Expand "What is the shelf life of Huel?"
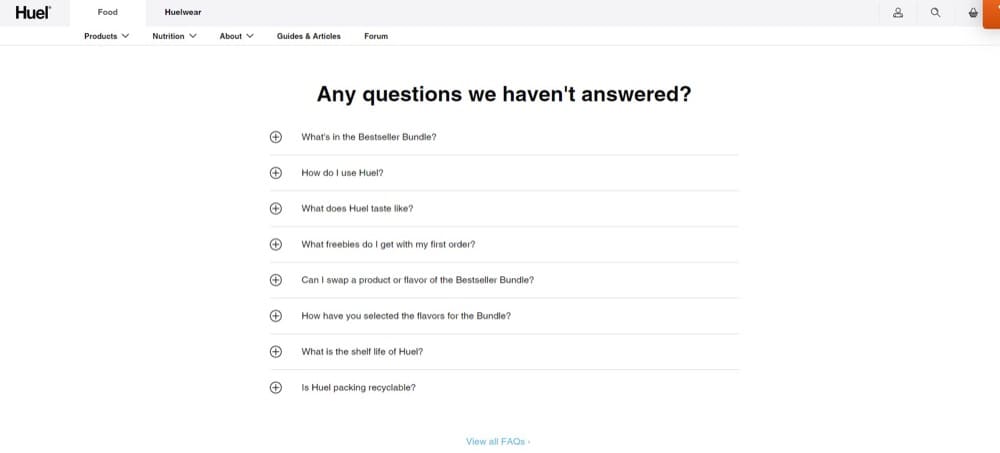This screenshot has height=453, width=1000. [504, 352]
